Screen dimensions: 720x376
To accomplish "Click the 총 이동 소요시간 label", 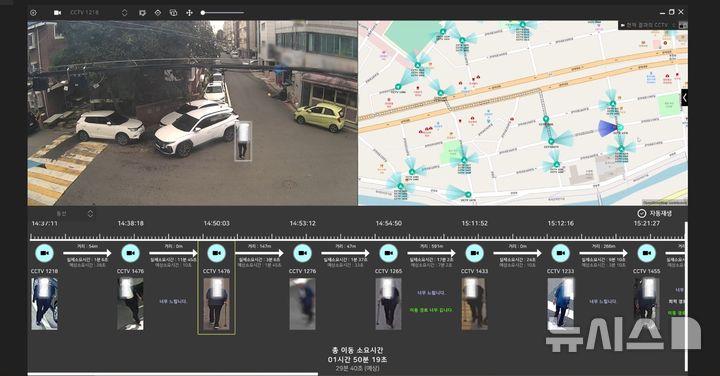I will [357, 350].
